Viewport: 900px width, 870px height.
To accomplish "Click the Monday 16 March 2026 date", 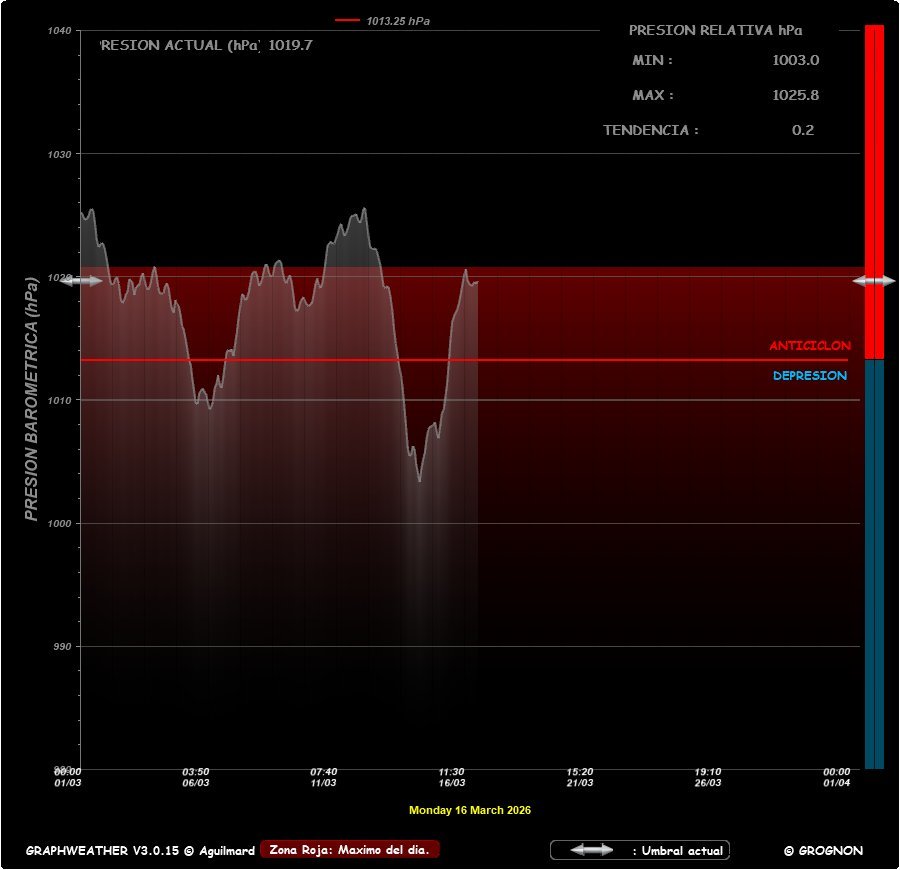I will pos(469,810).
